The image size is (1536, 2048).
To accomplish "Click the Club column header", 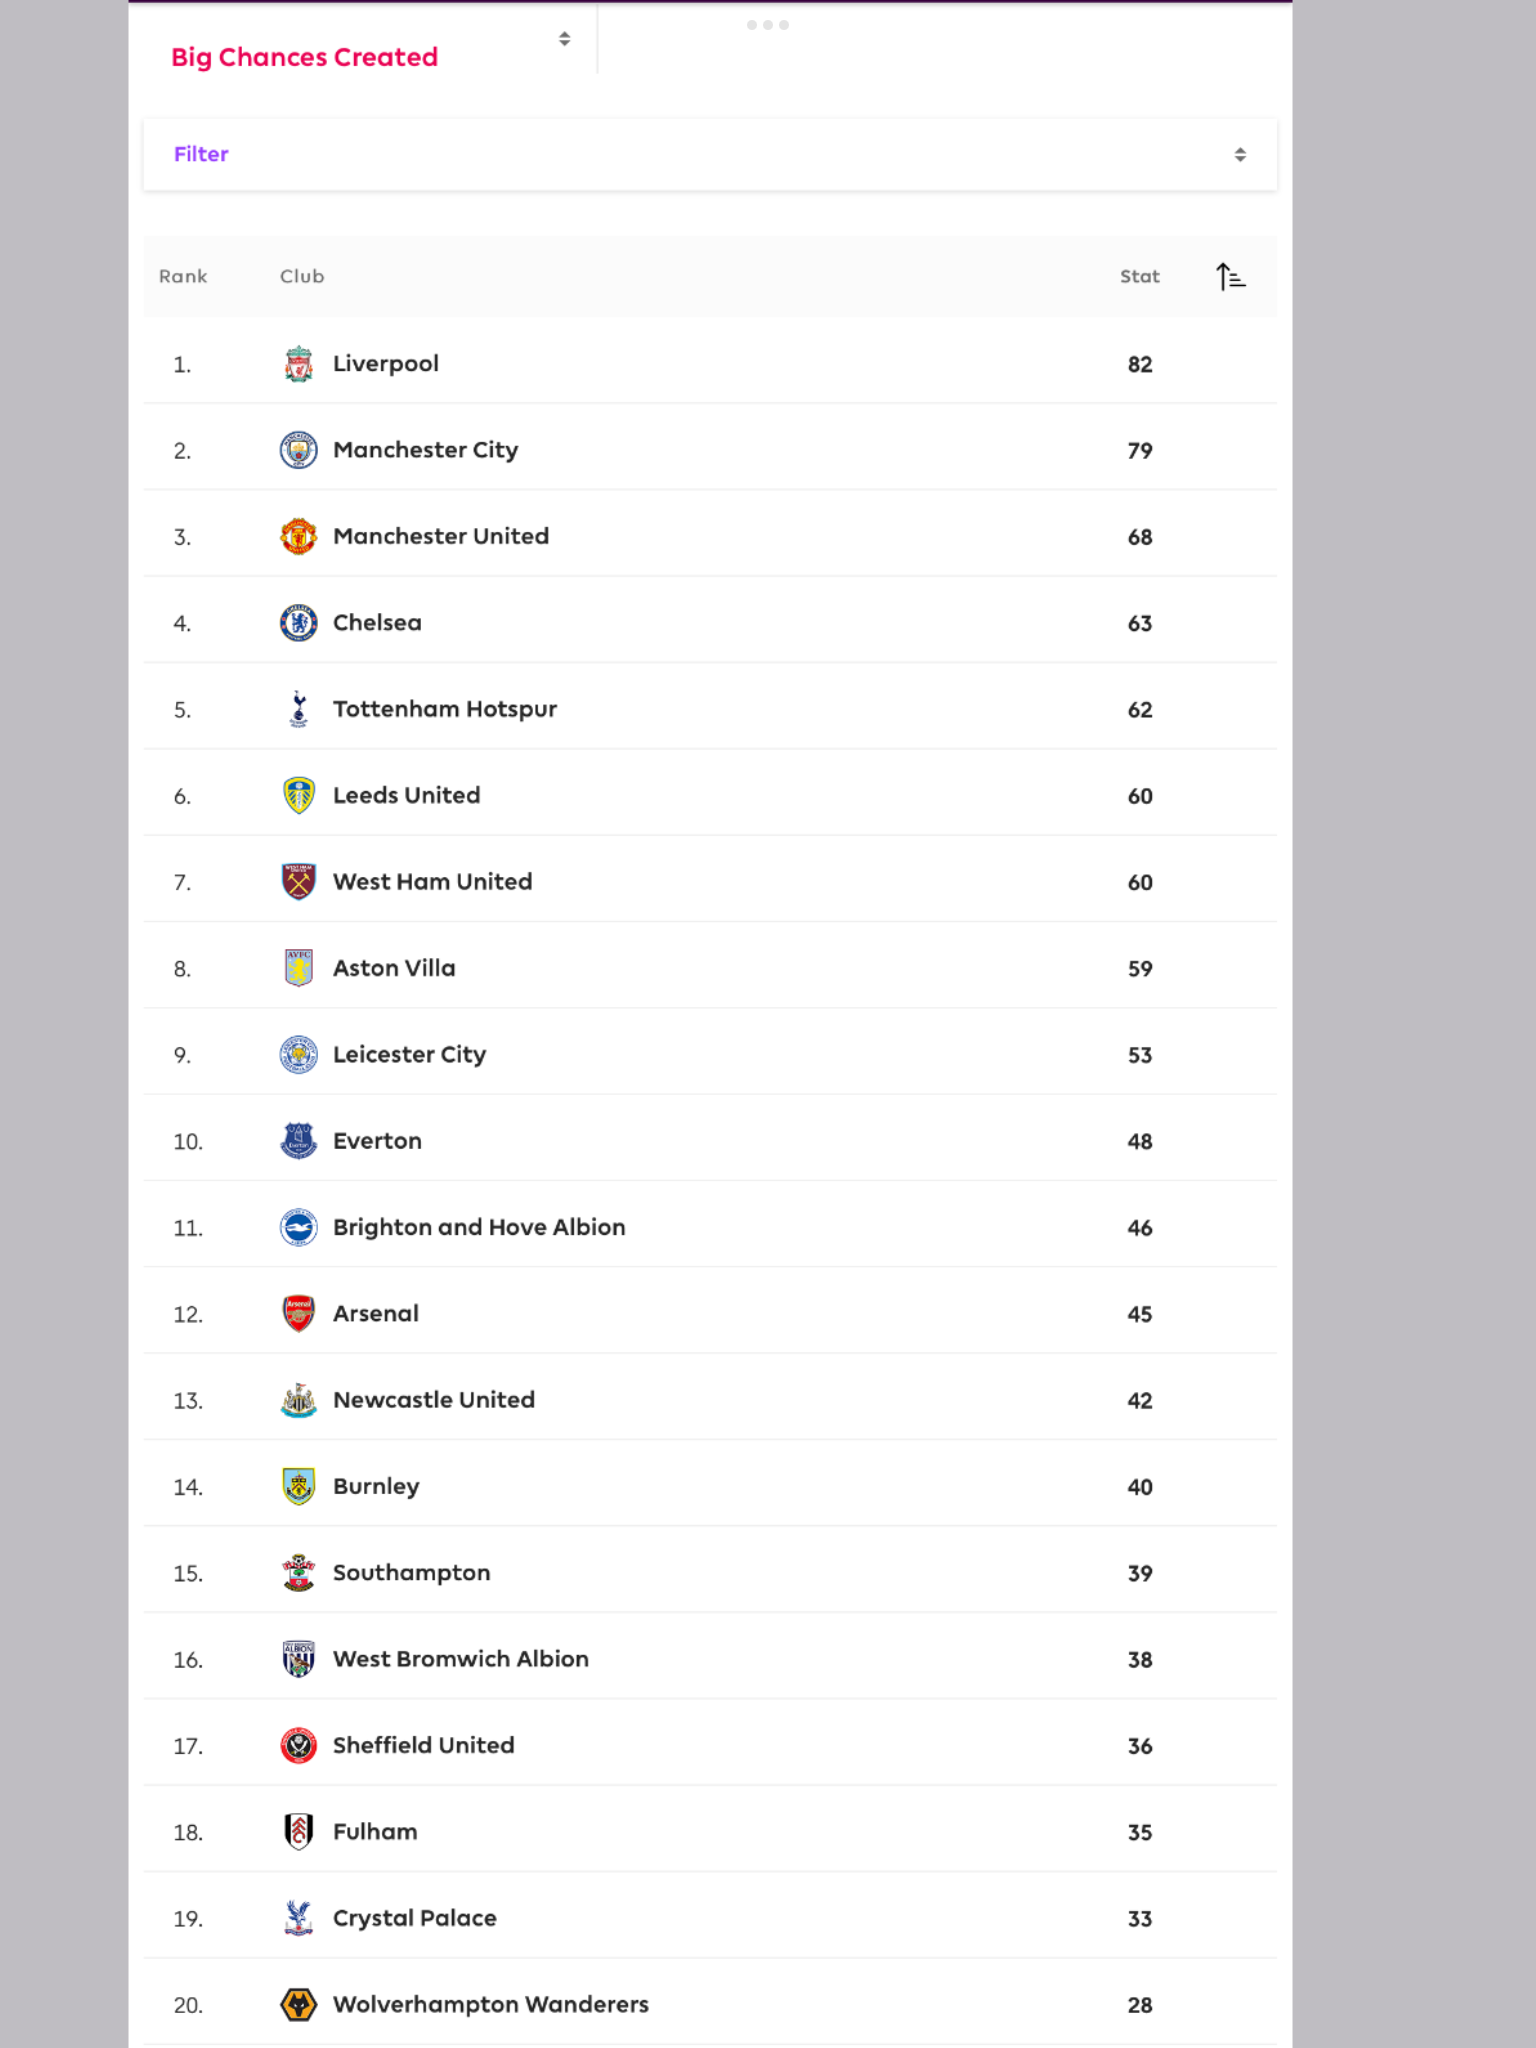I will coord(302,277).
